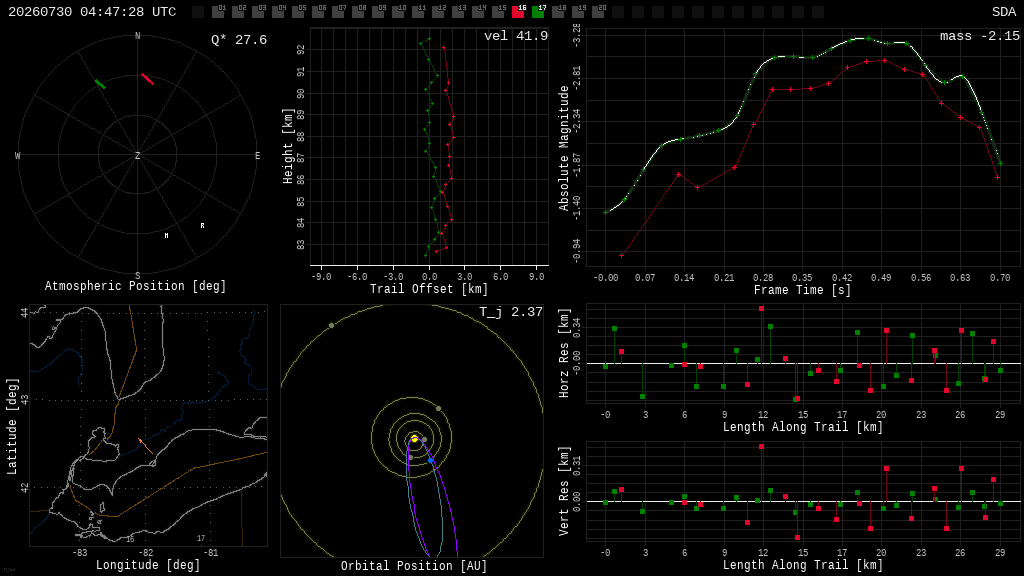This screenshot has height=576, width=1024.
Task: Select station box 06 in top bar
Action: coord(318,12)
